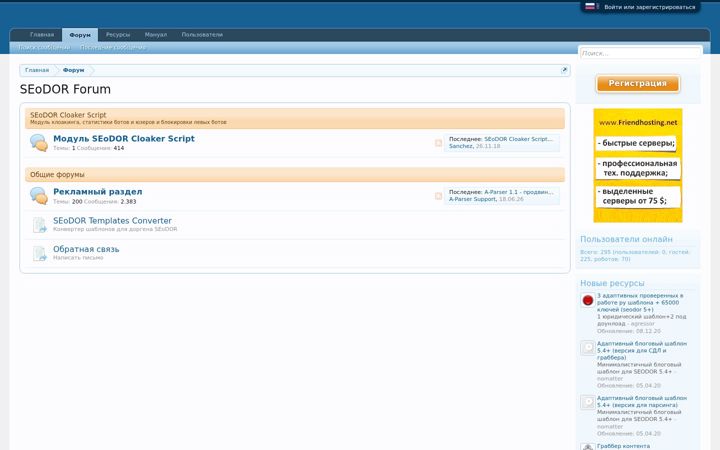720x450 pixels.
Task: Open the Sanchez user profile link
Action: click(461, 146)
